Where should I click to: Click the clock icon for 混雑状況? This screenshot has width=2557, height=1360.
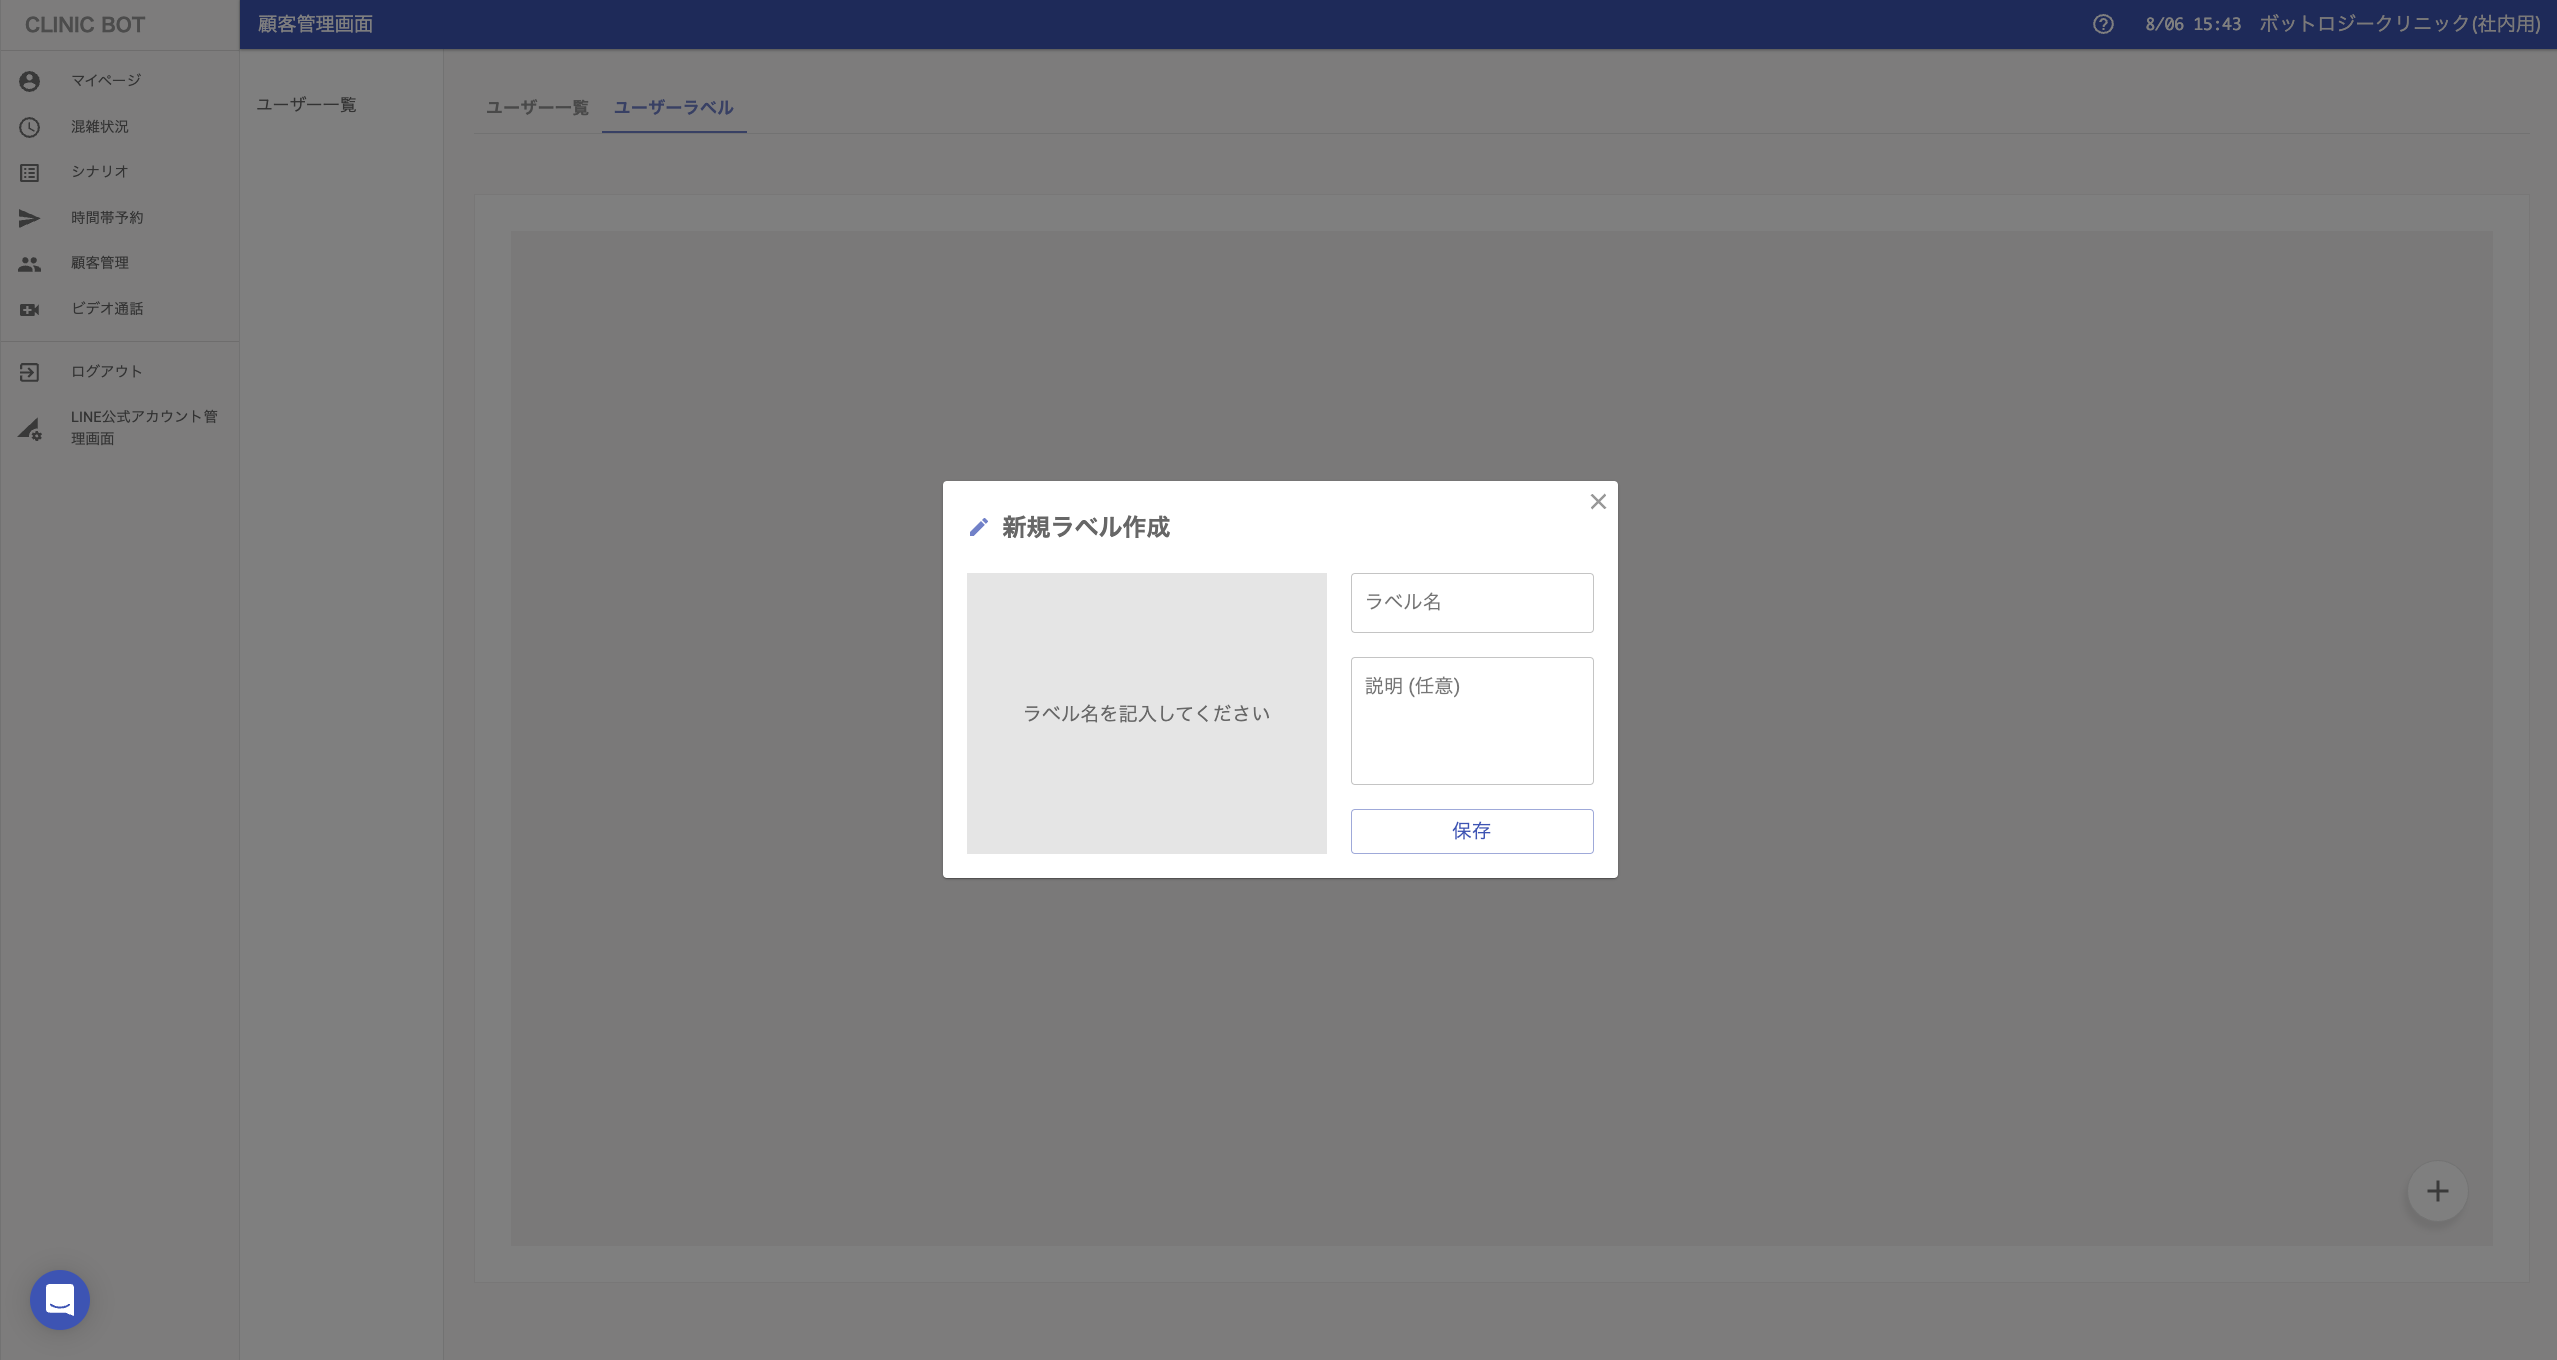pos(29,127)
